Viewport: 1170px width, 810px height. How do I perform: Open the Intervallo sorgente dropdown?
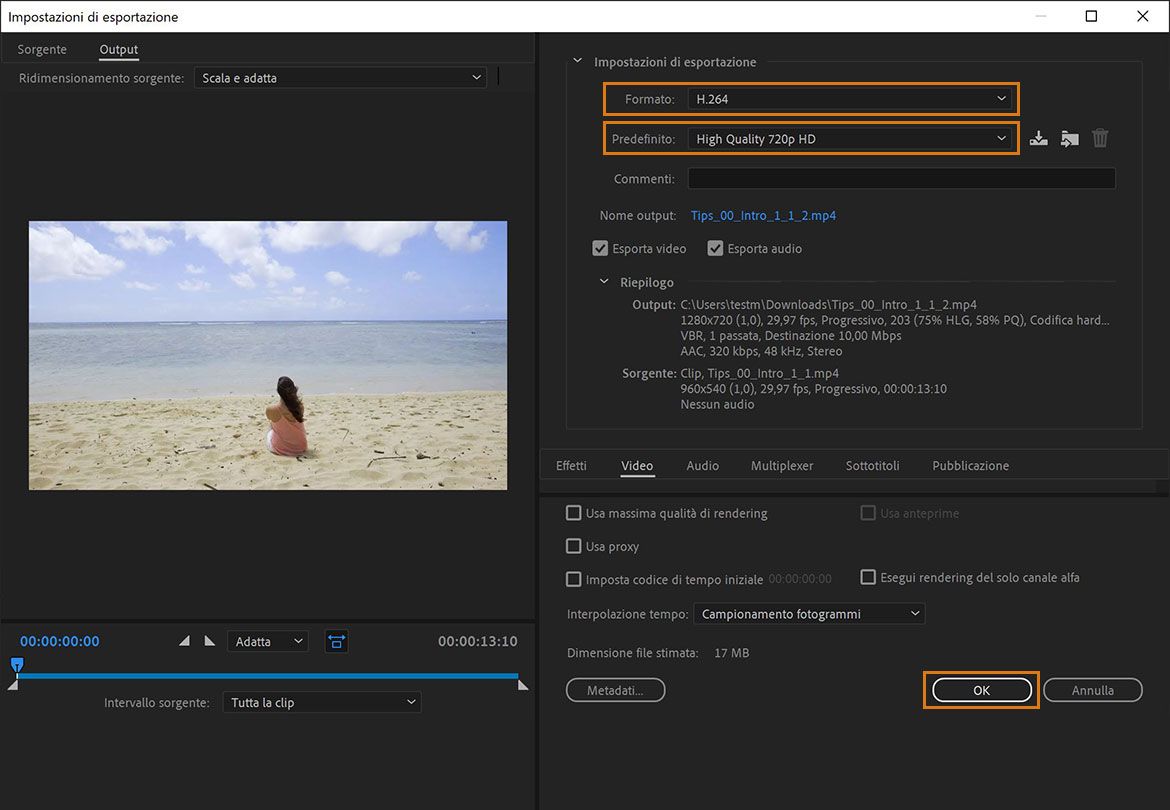coord(321,701)
